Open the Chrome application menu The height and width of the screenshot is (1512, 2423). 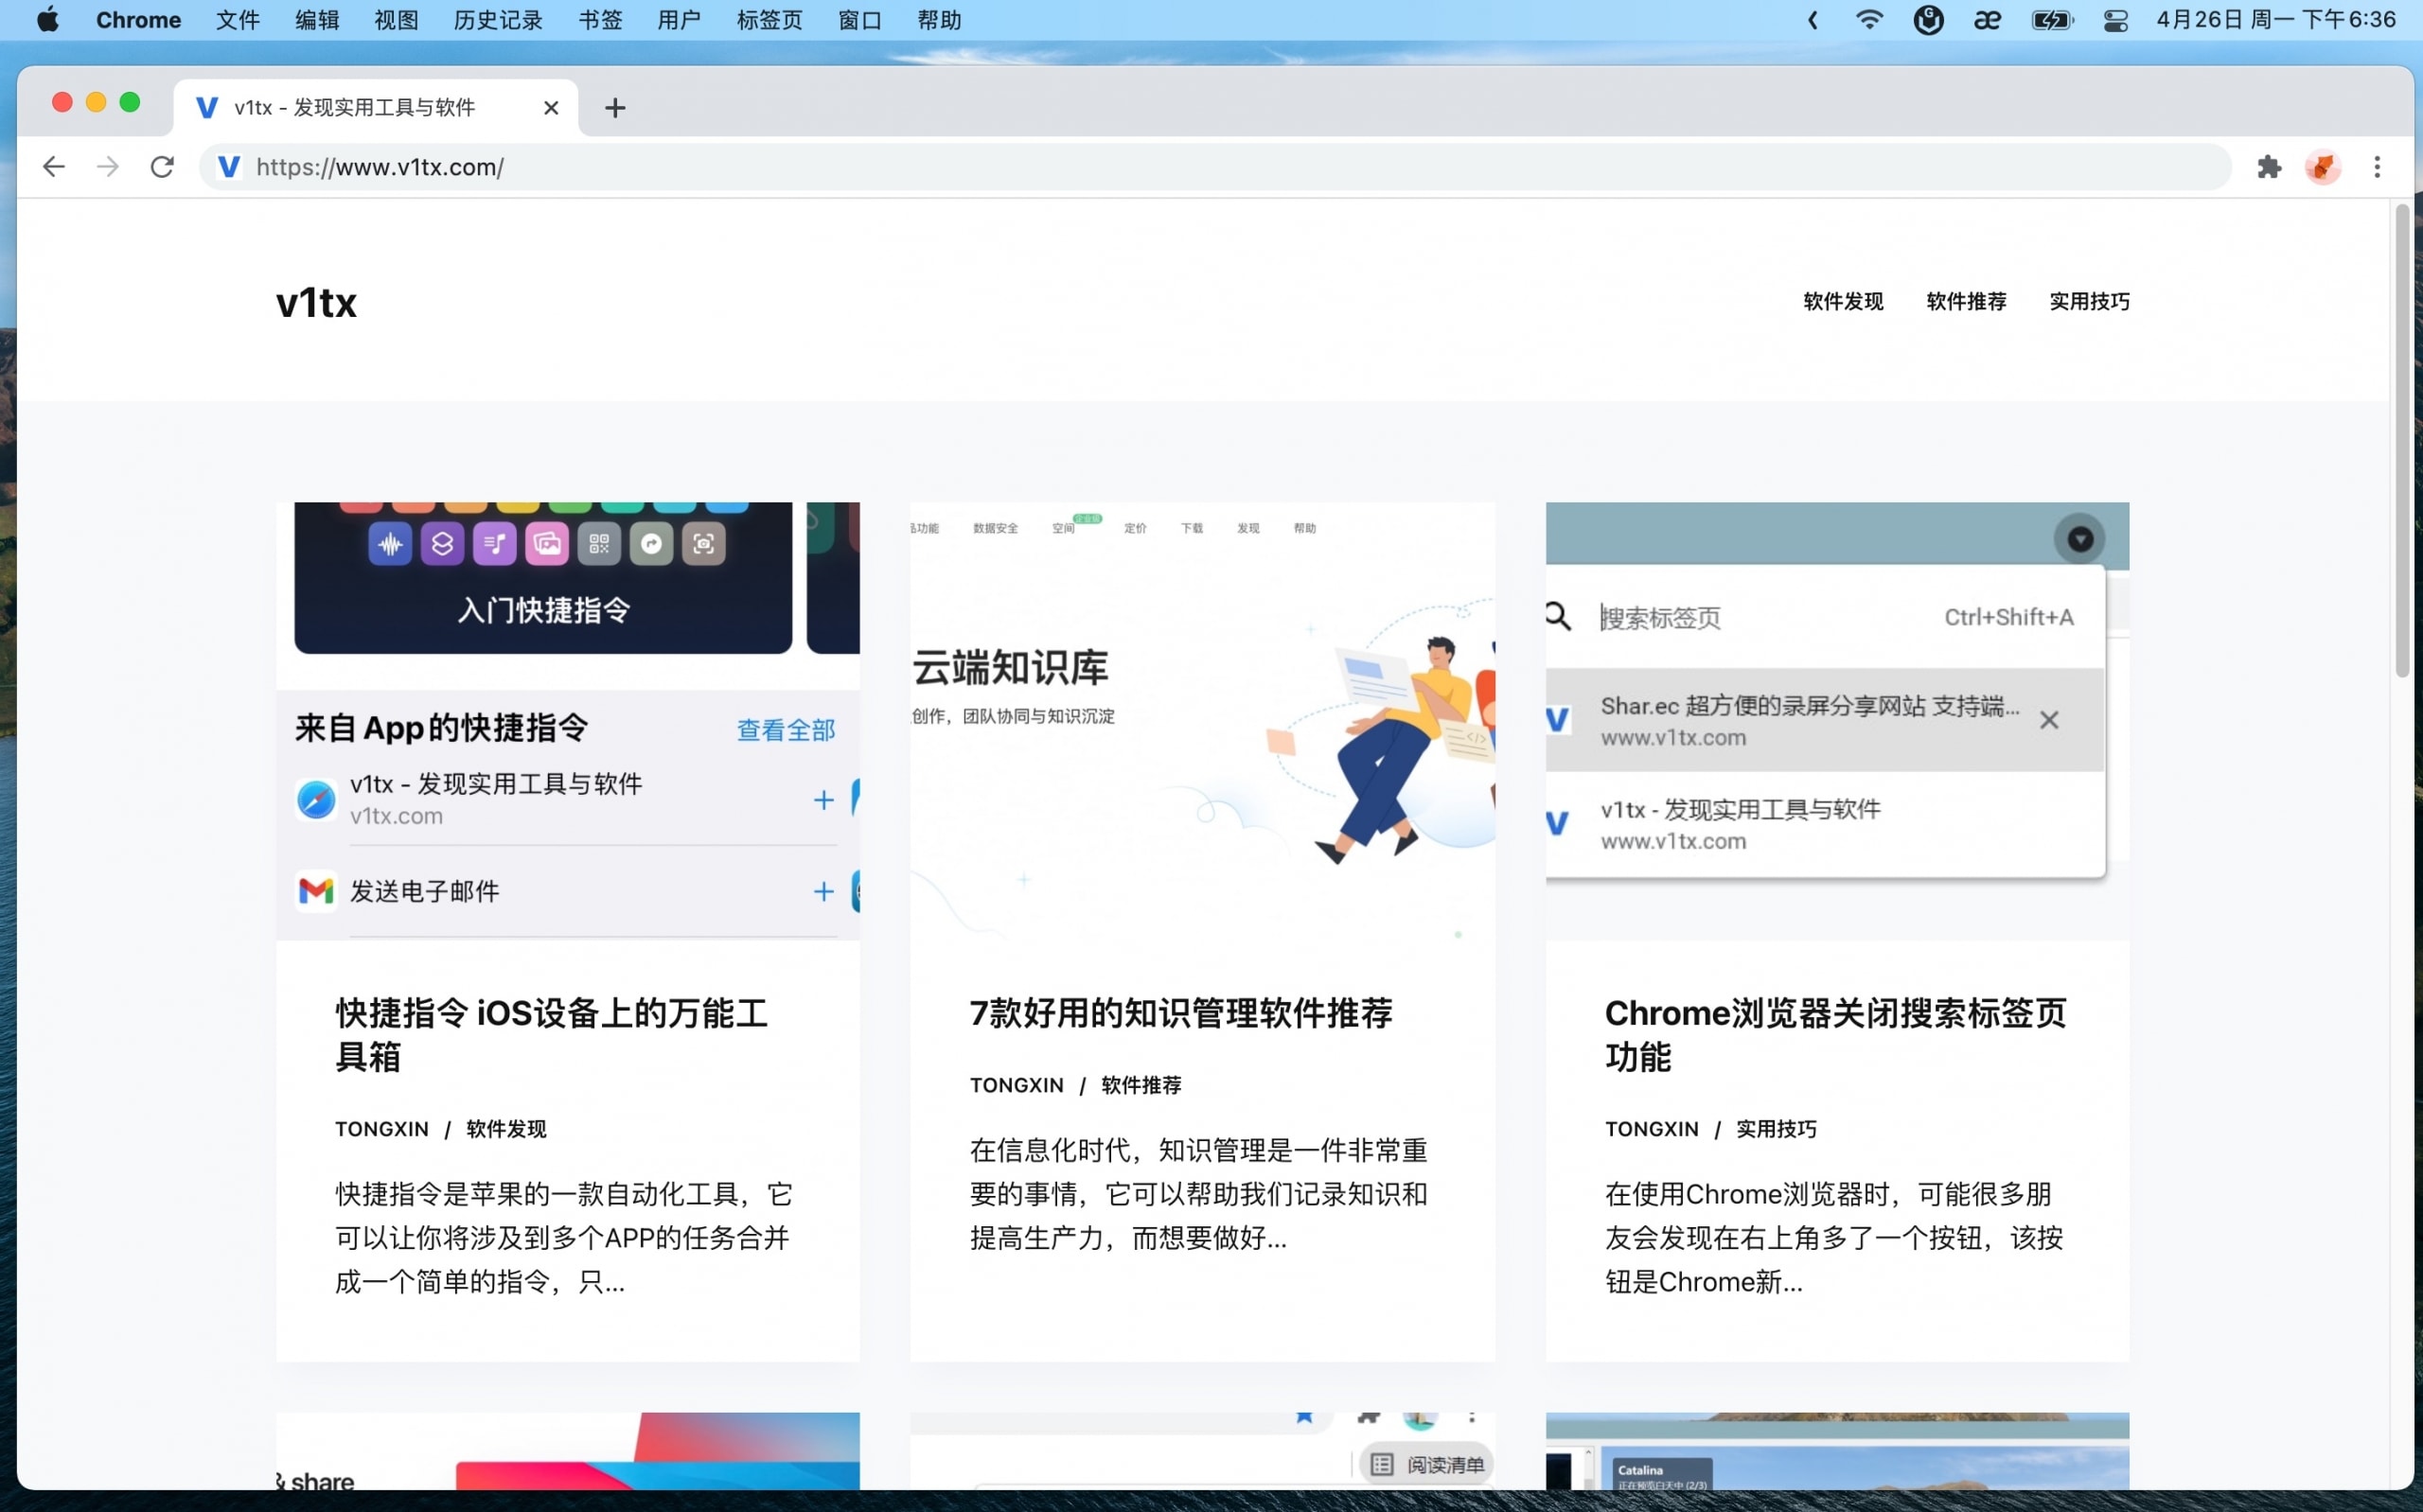[x=138, y=20]
